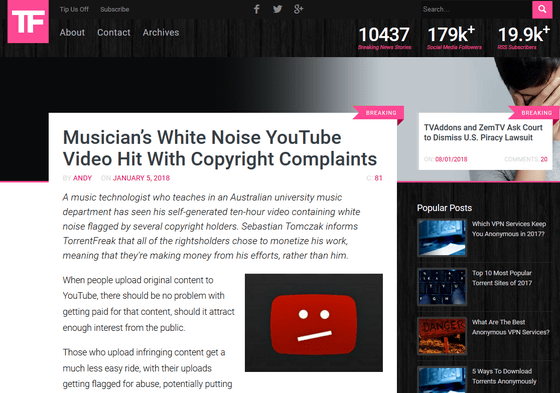The image size is (560, 393).
Task: Click the article title about White Noise
Action: click(220, 148)
